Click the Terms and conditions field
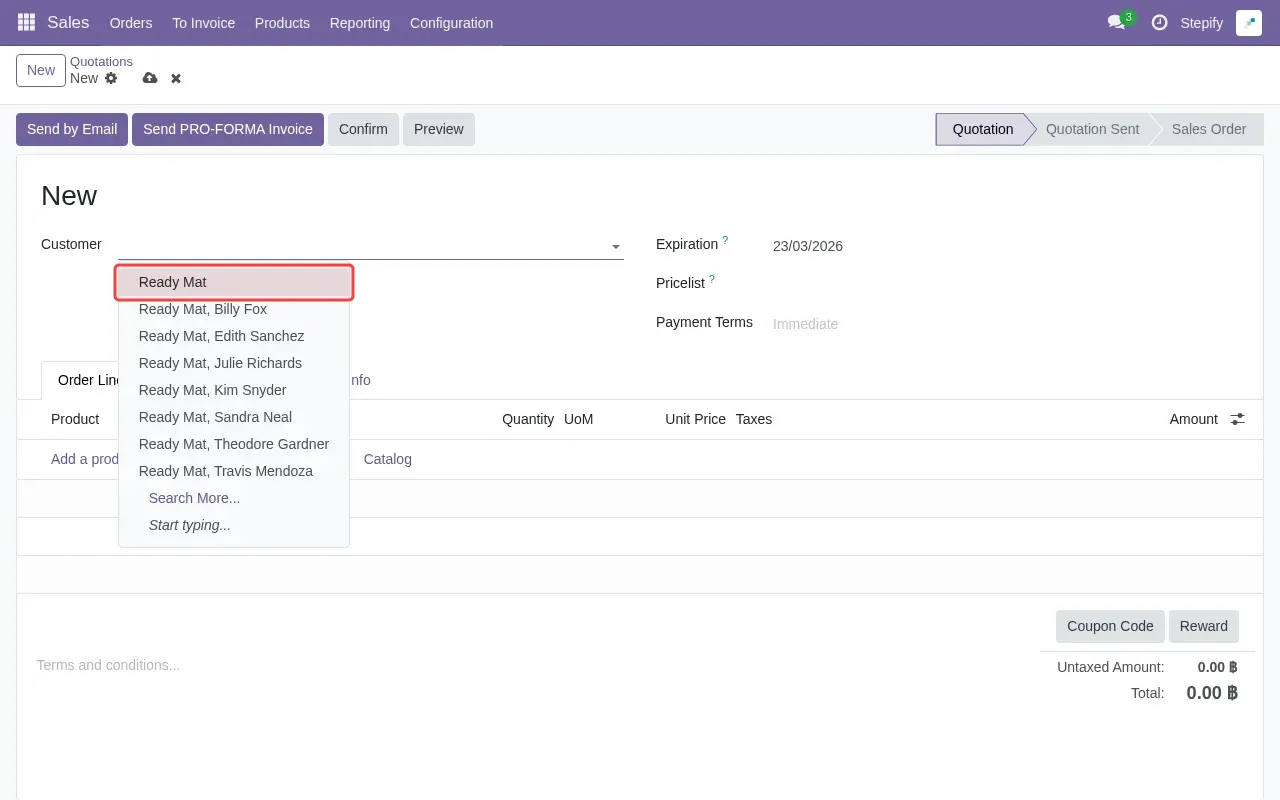1280x800 pixels. pyautogui.click(x=108, y=665)
